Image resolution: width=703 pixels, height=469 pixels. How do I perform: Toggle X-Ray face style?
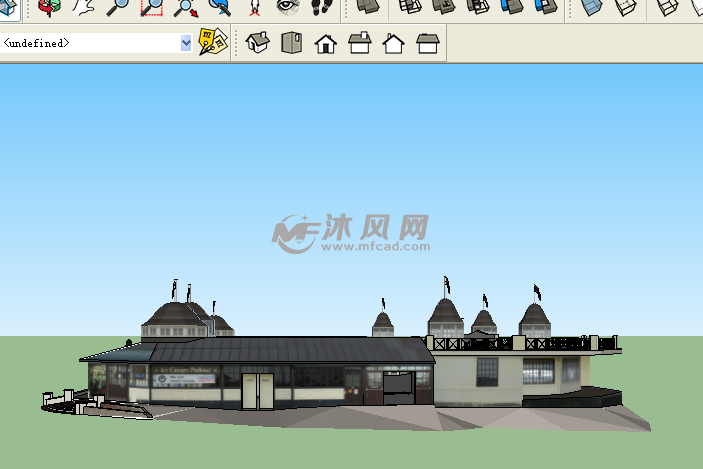[x=591, y=8]
